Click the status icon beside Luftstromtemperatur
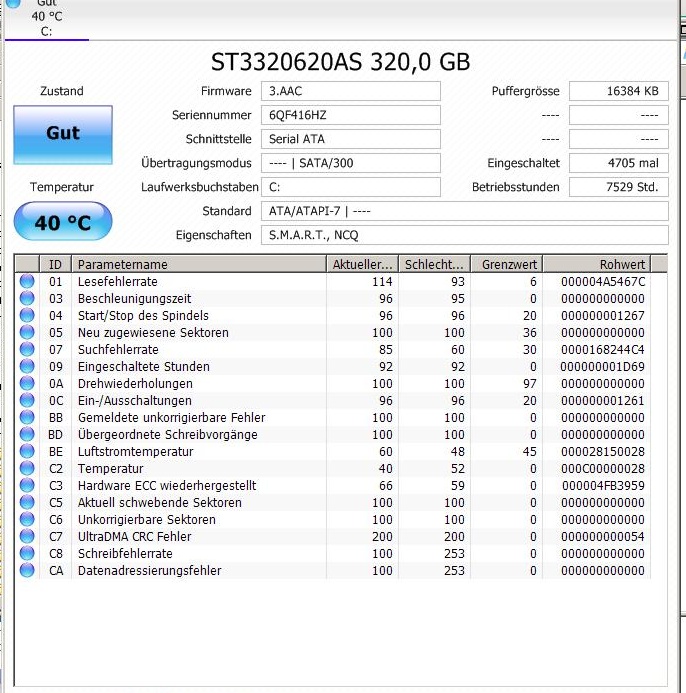 27,451
